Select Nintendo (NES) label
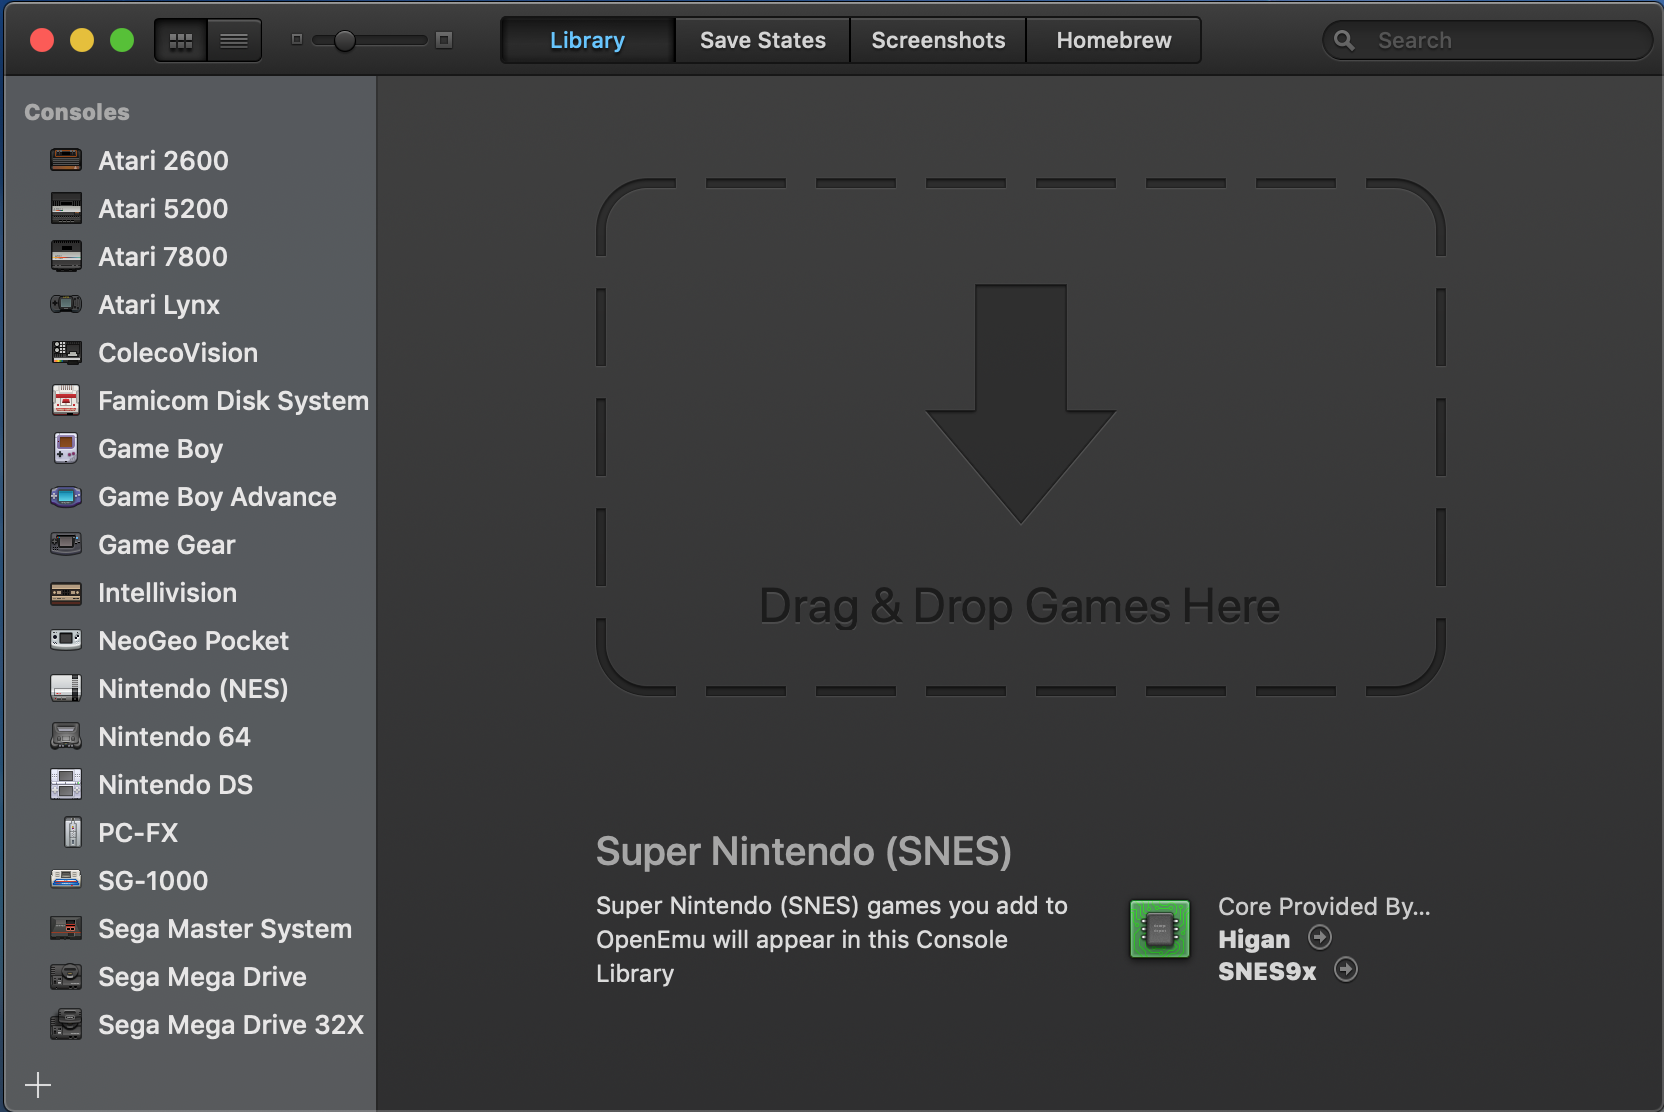Viewport: 1664px width, 1112px height. pyautogui.click(x=193, y=689)
